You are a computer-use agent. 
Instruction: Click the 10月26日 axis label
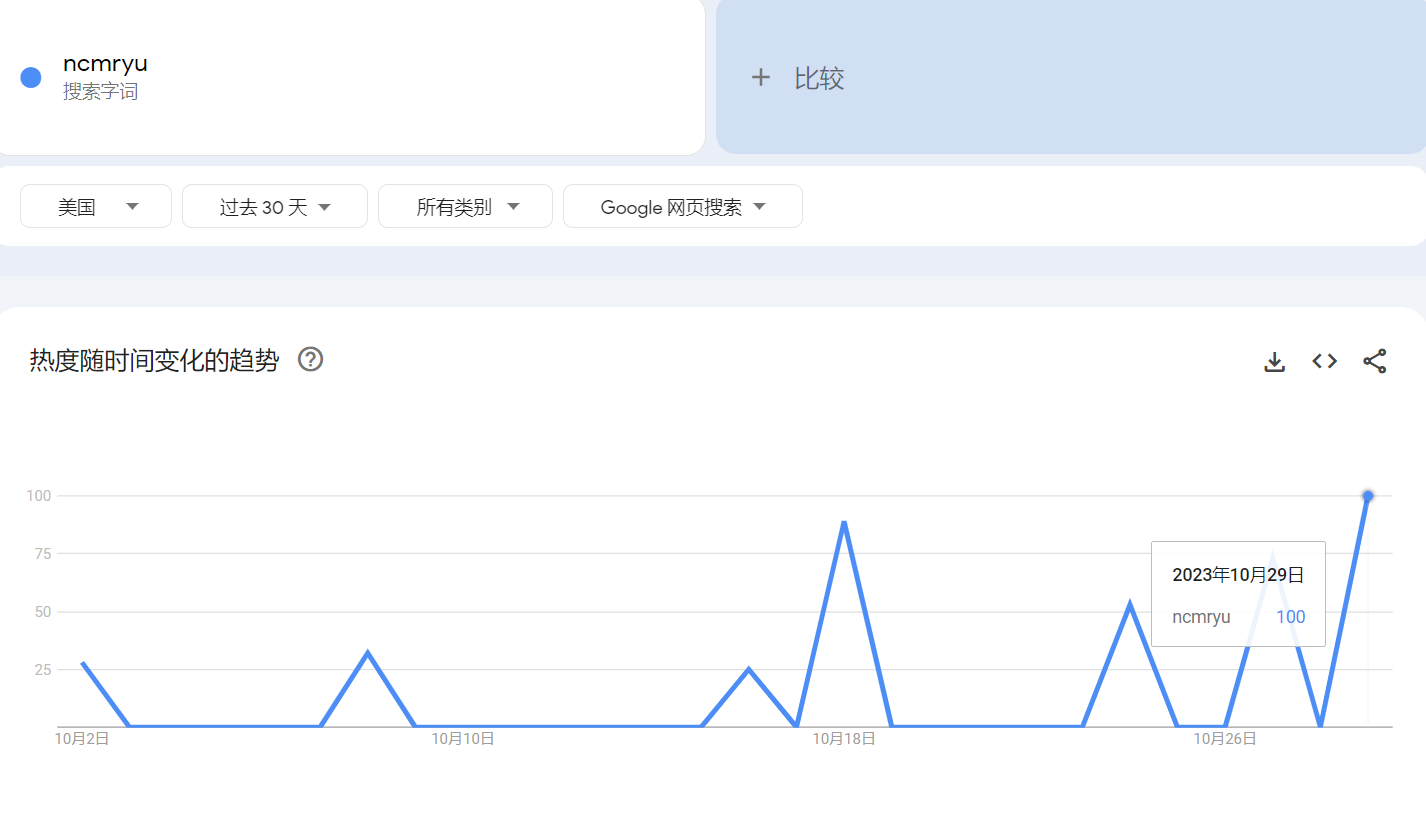1225,739
